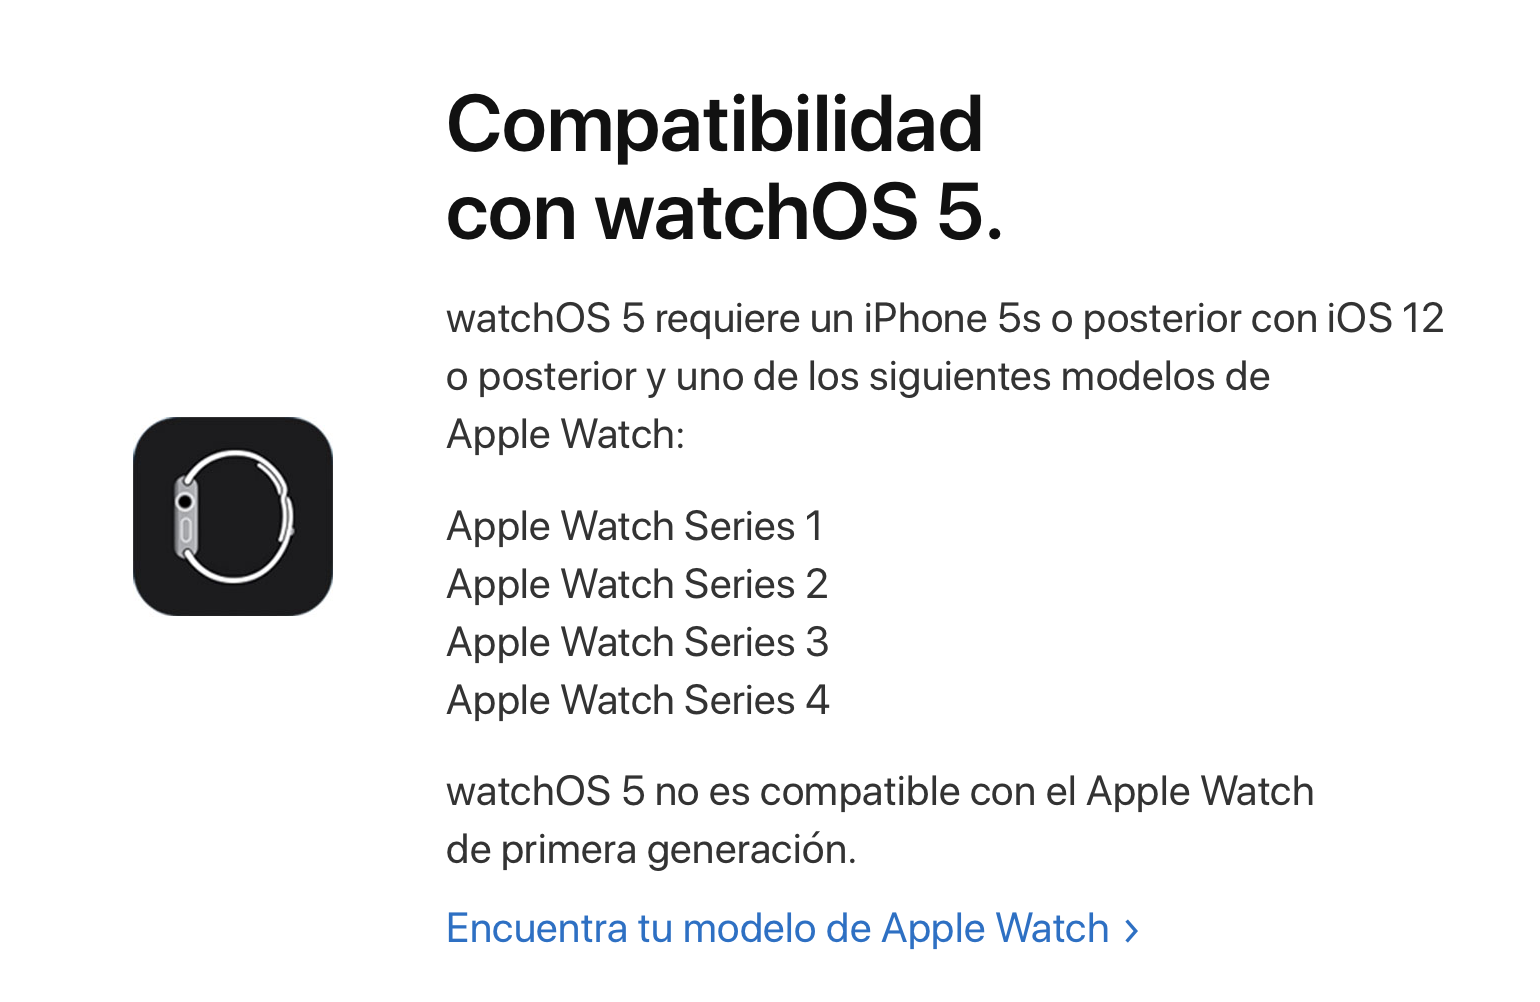Screen dimensions: 1540x1002
Task: Click Apple Watch Series 3 list entry
Action: (x=637, y=642)
